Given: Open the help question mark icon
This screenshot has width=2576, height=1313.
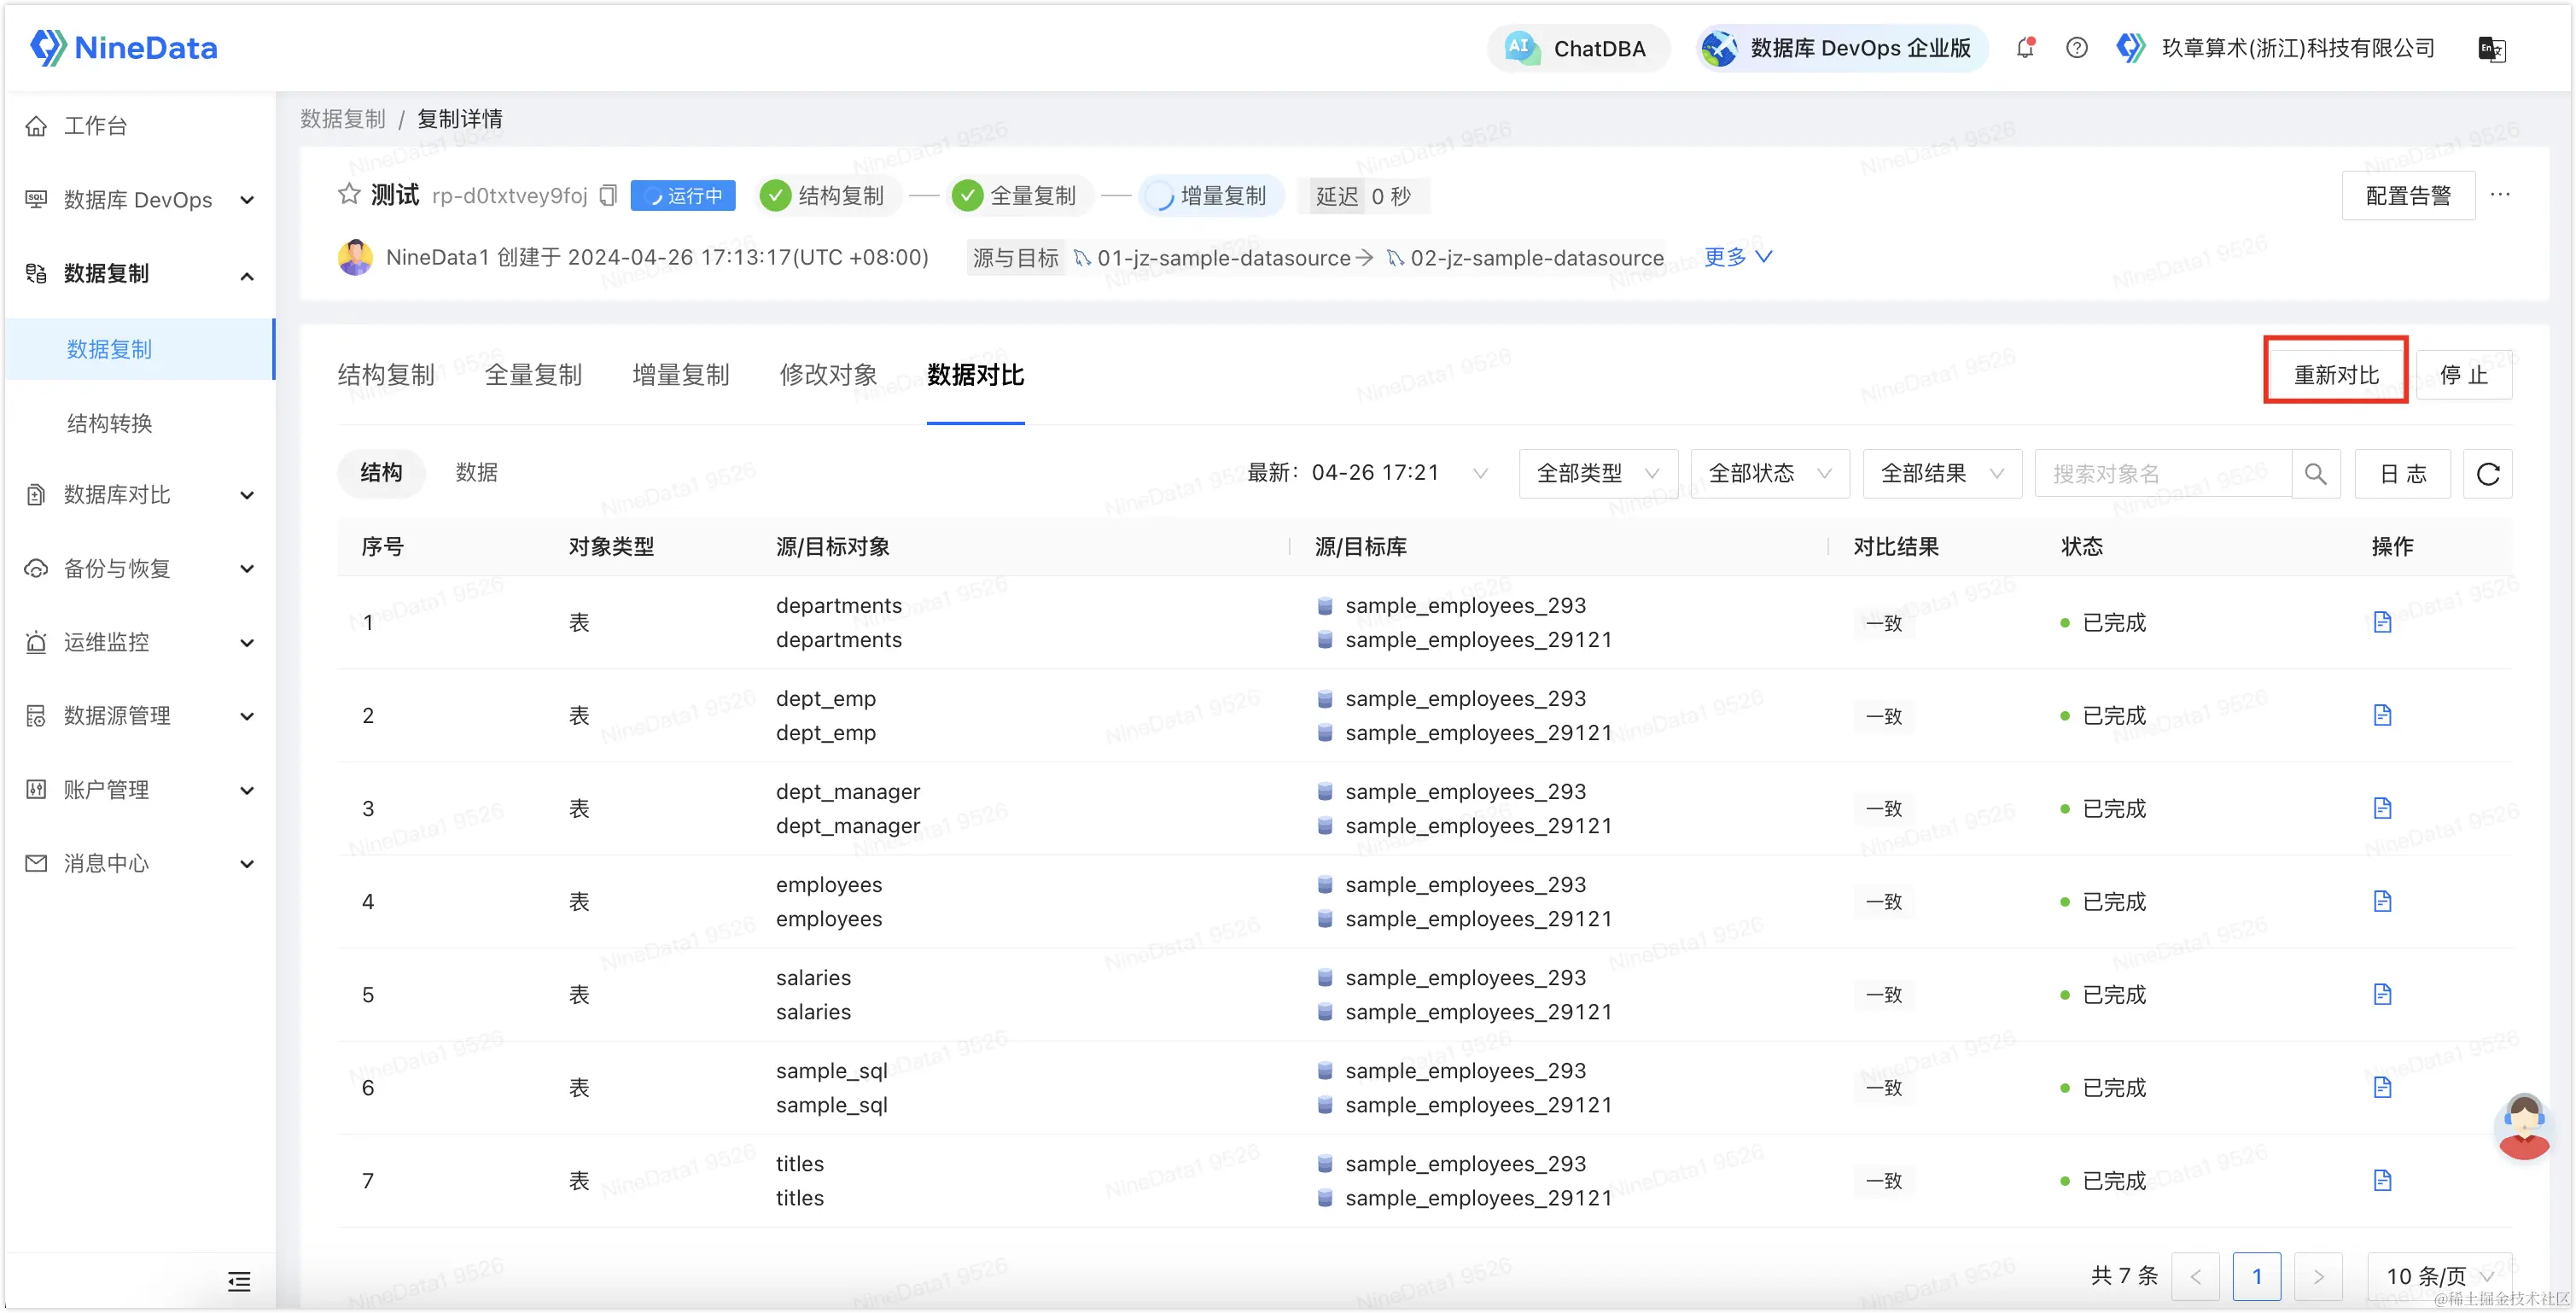Looking at the screenshot, I should pos(2077,48).
